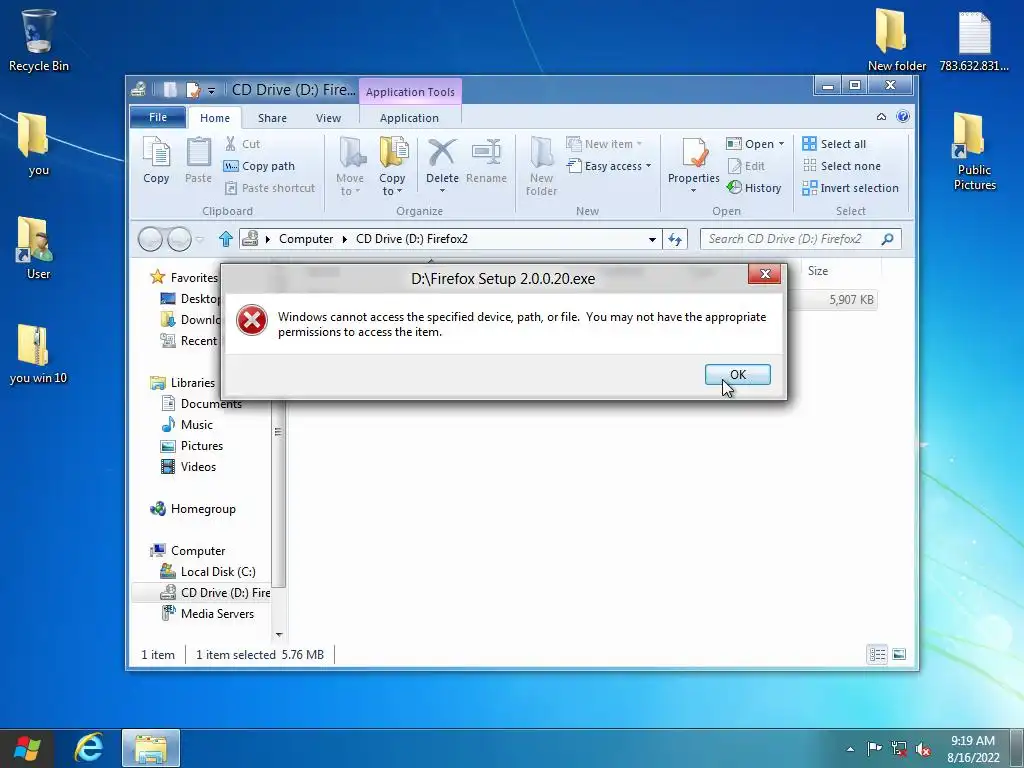The height and width of the screenshot is (768, 1024).
Task: Open the Recycle Bin desktop icon
Action: [39, 40]
